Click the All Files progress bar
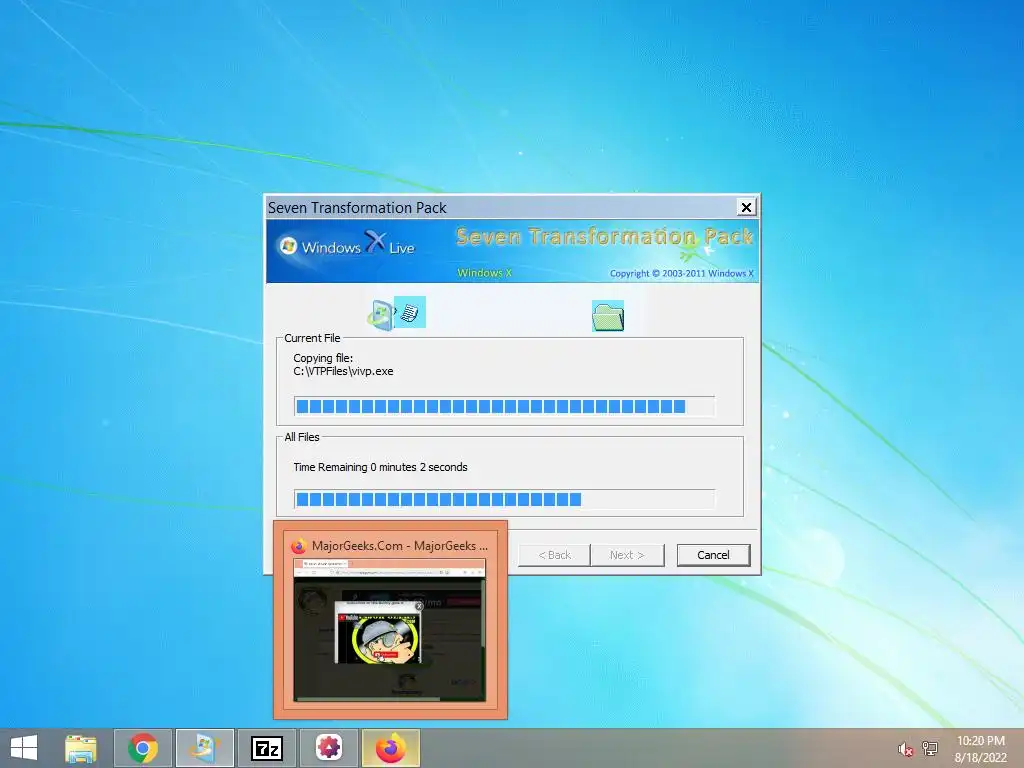 [x=504, y=500]
